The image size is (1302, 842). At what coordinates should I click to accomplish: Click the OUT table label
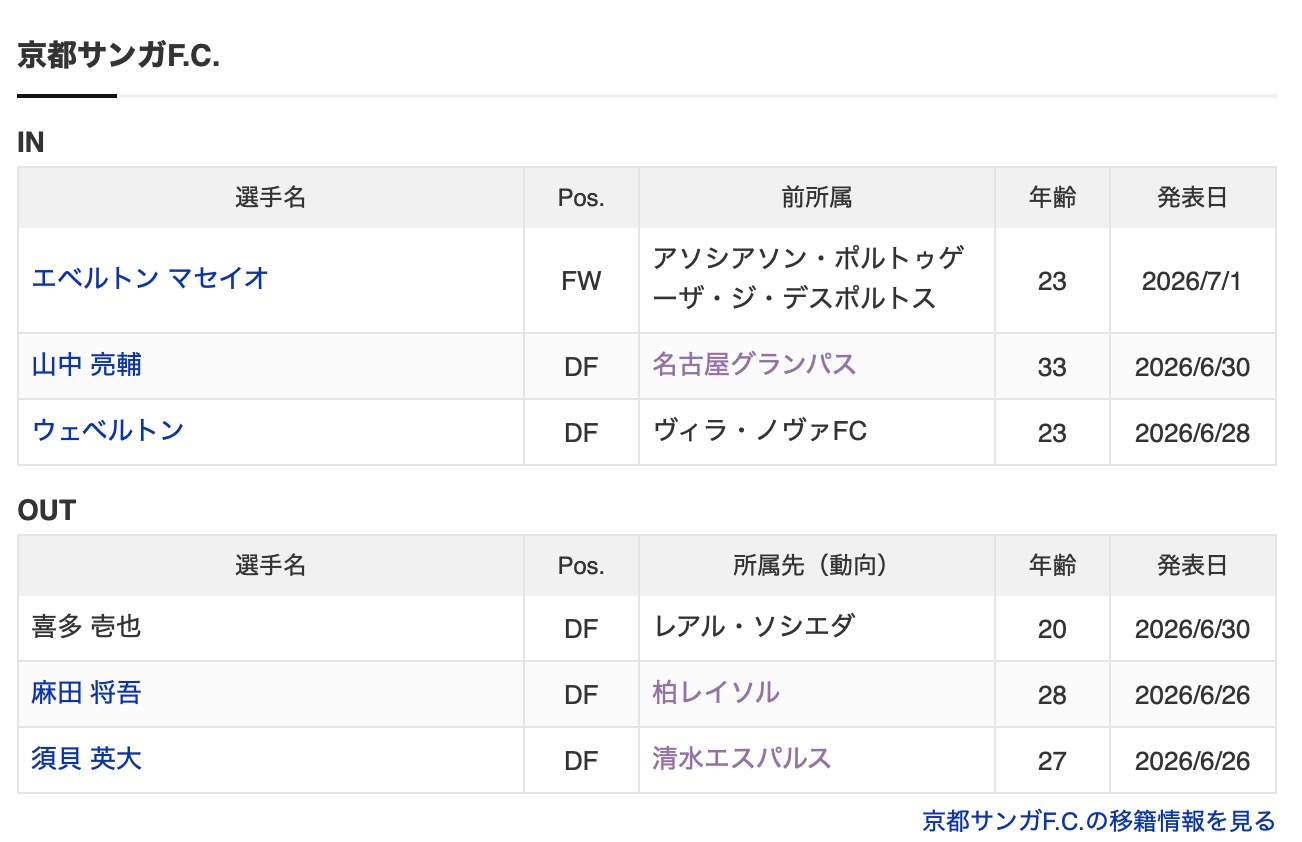click(47, 510)
